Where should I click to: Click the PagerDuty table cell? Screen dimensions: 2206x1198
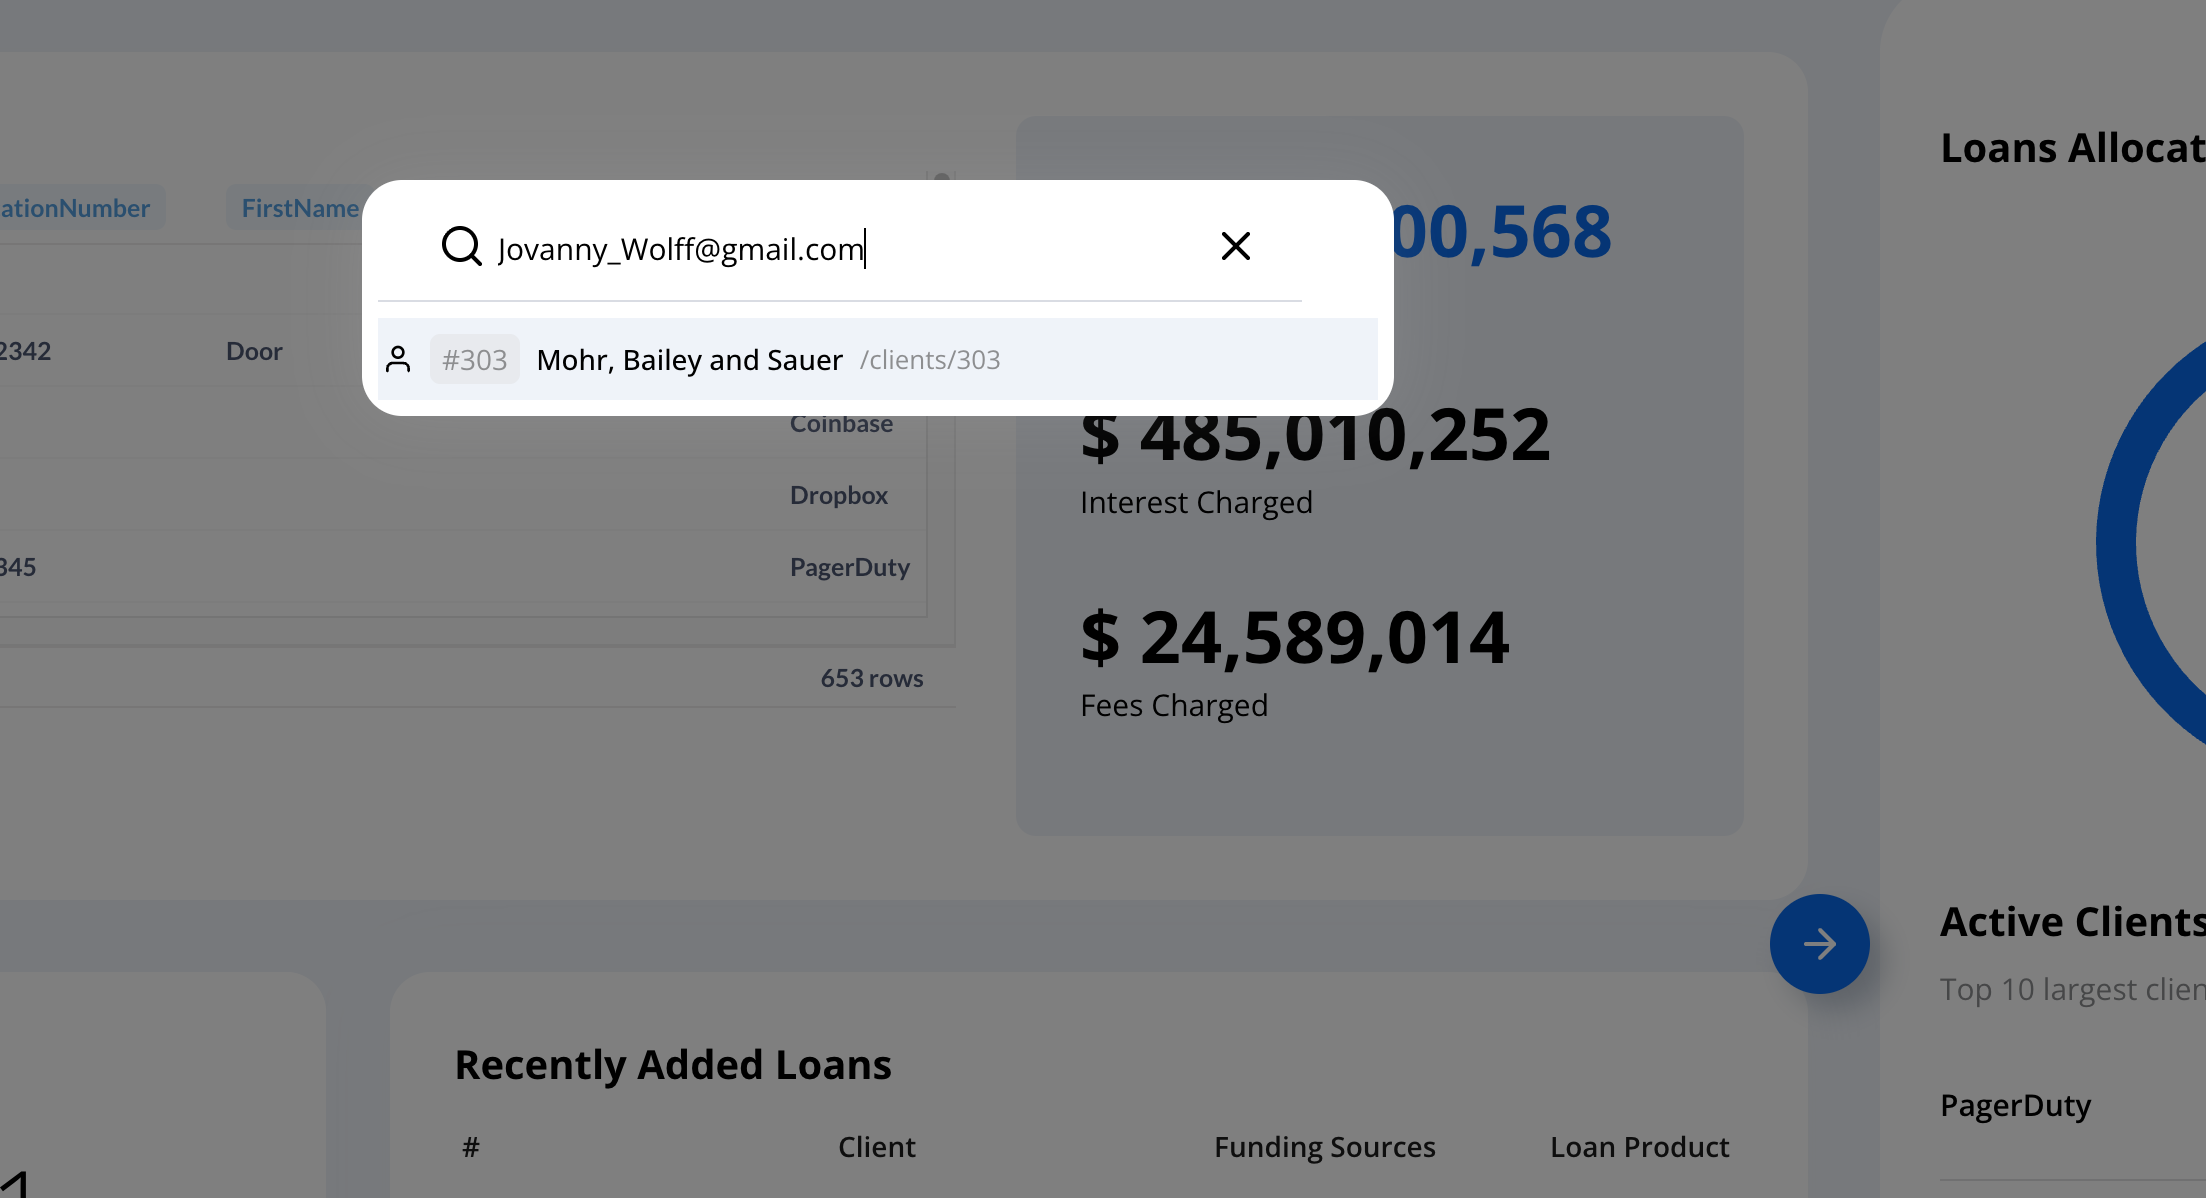coord(850,567)
